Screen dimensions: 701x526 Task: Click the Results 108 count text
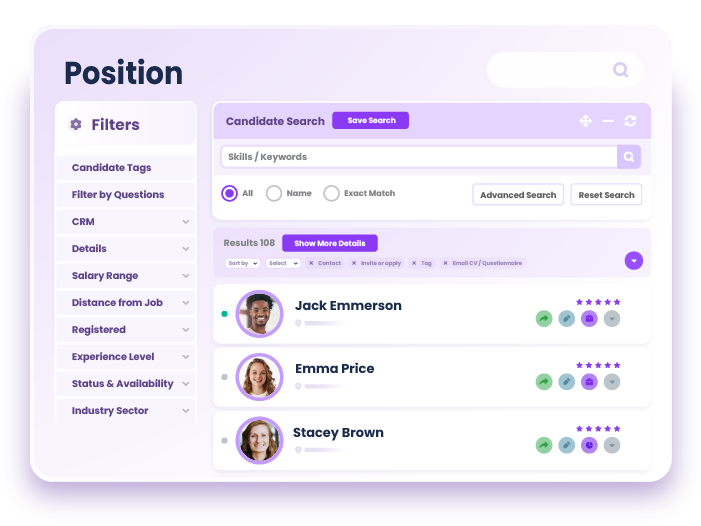tap(249, 243)
